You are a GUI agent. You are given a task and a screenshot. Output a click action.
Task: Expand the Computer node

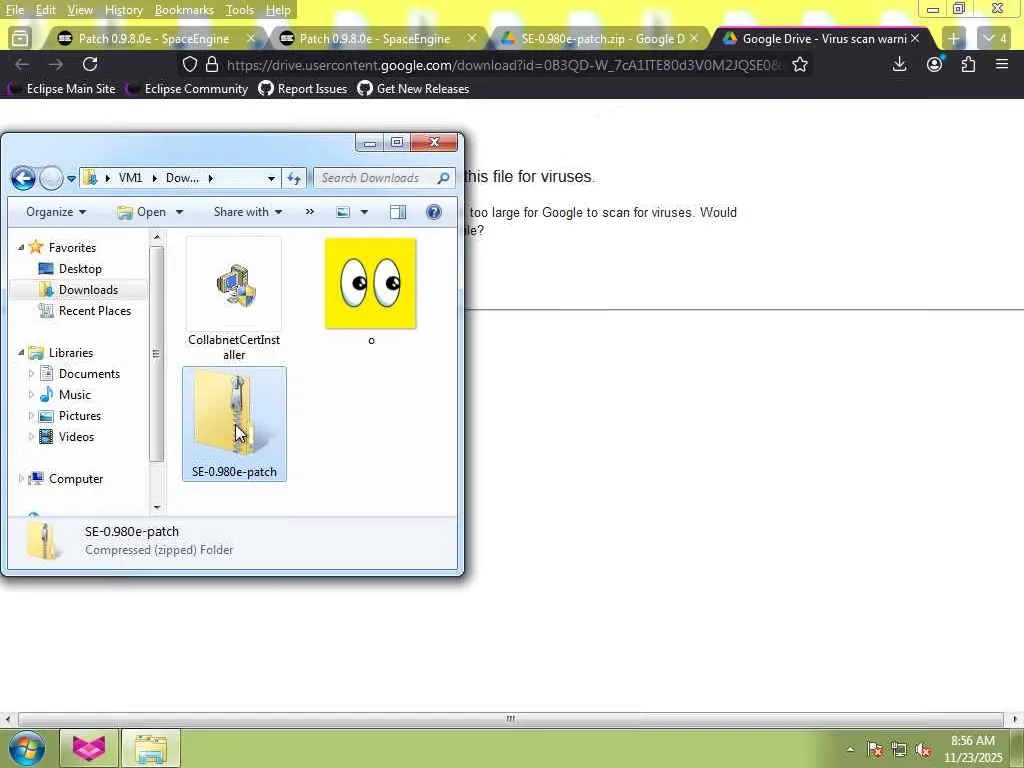[21, 479]
